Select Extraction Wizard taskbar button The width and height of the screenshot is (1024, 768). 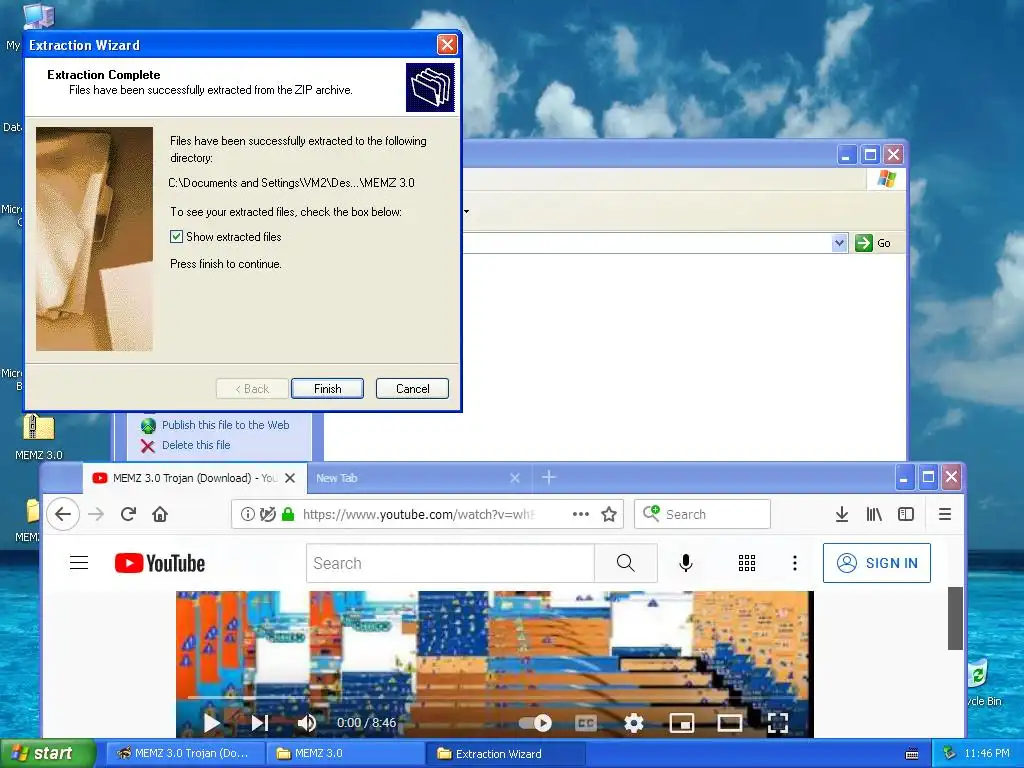(x=507, y=754)
